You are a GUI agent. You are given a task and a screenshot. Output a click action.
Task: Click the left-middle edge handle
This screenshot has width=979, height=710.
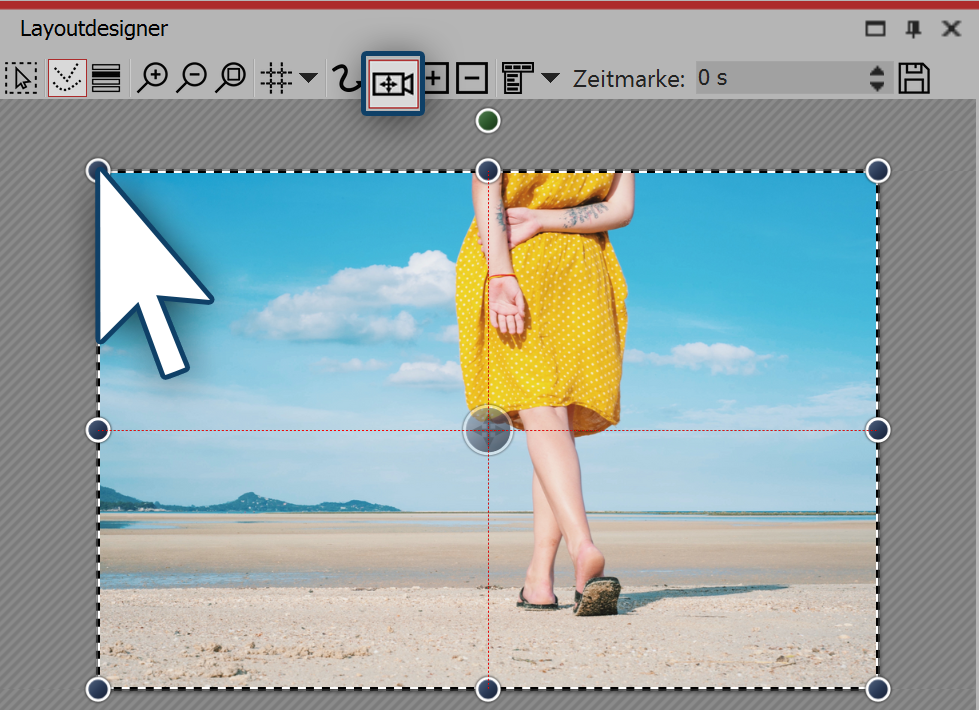[x=98, y=430]
